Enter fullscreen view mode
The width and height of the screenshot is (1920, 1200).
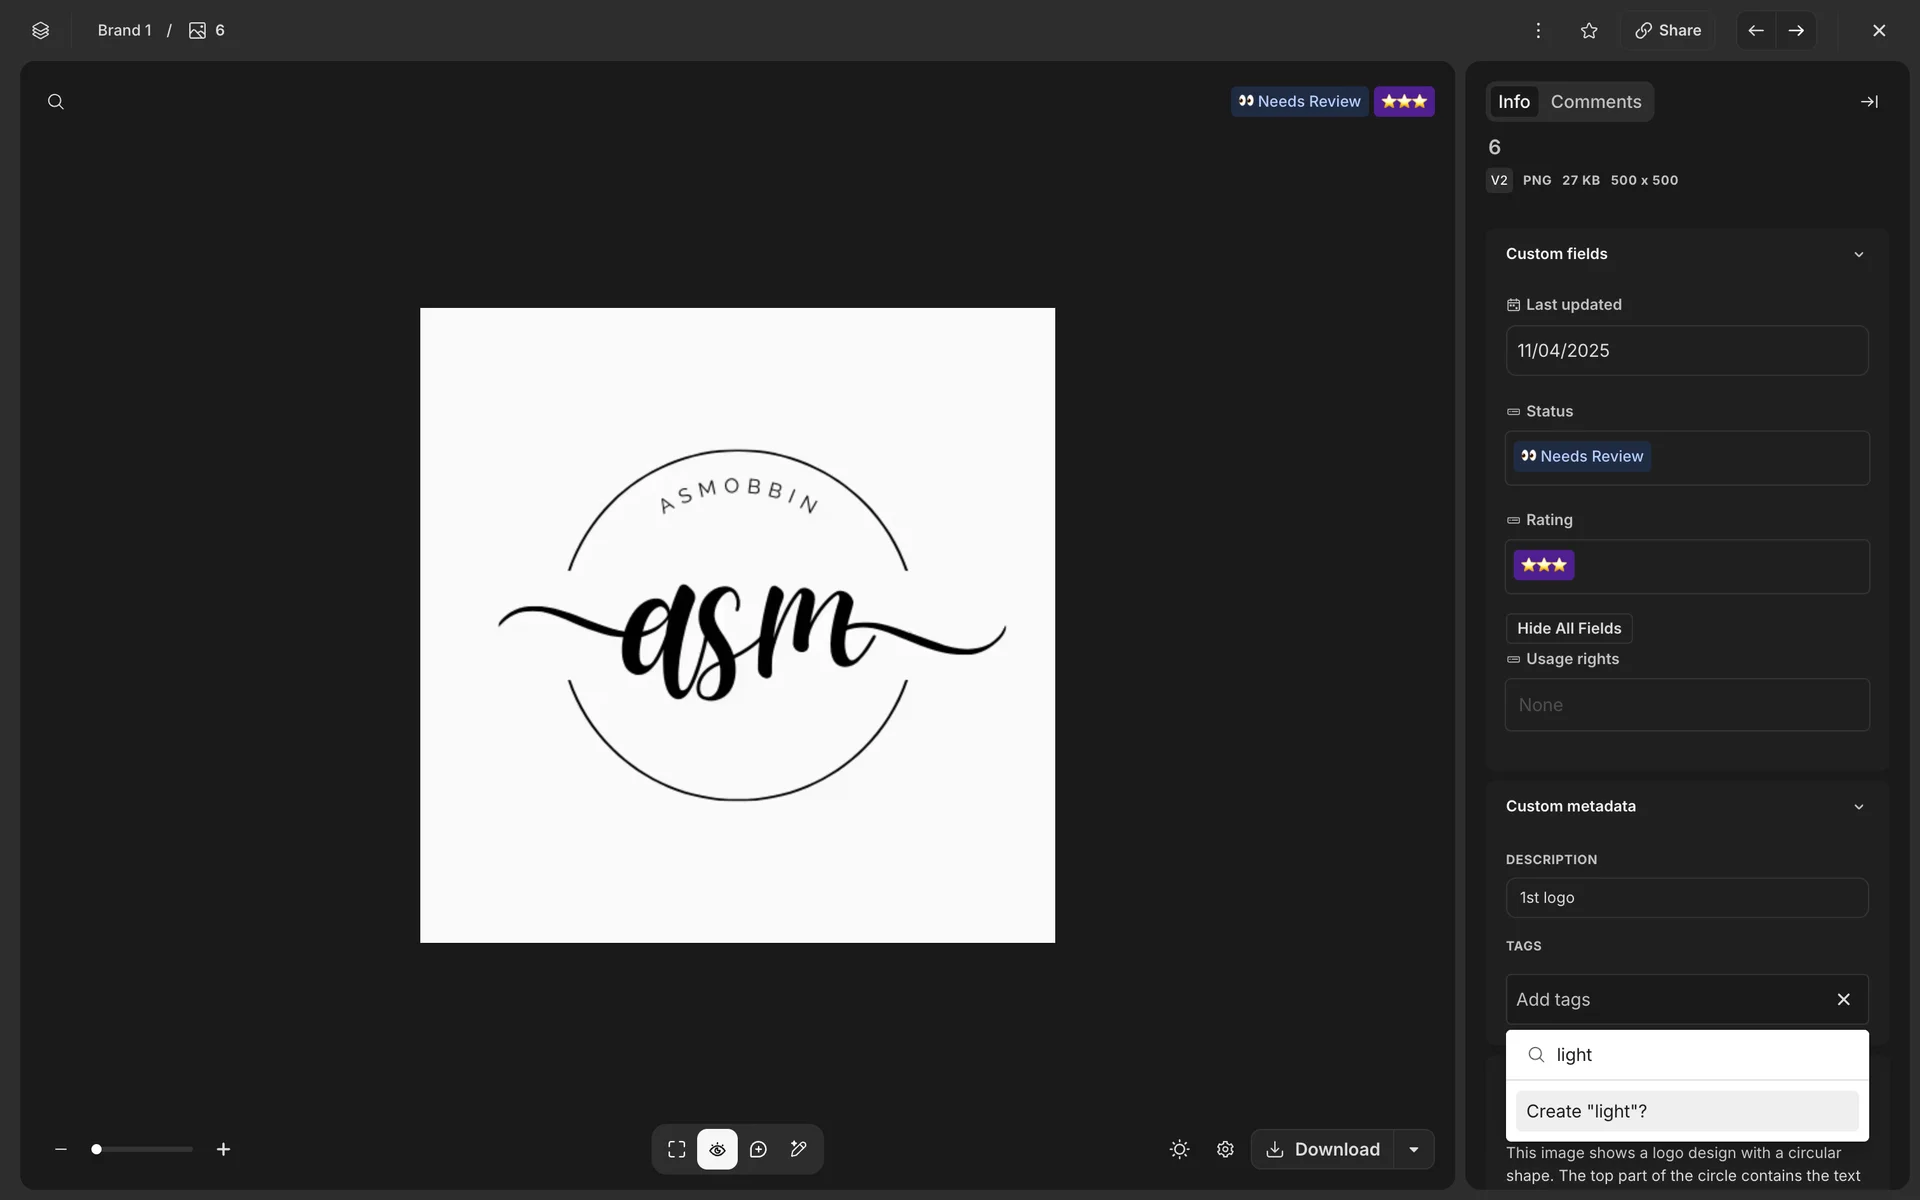677,1149
